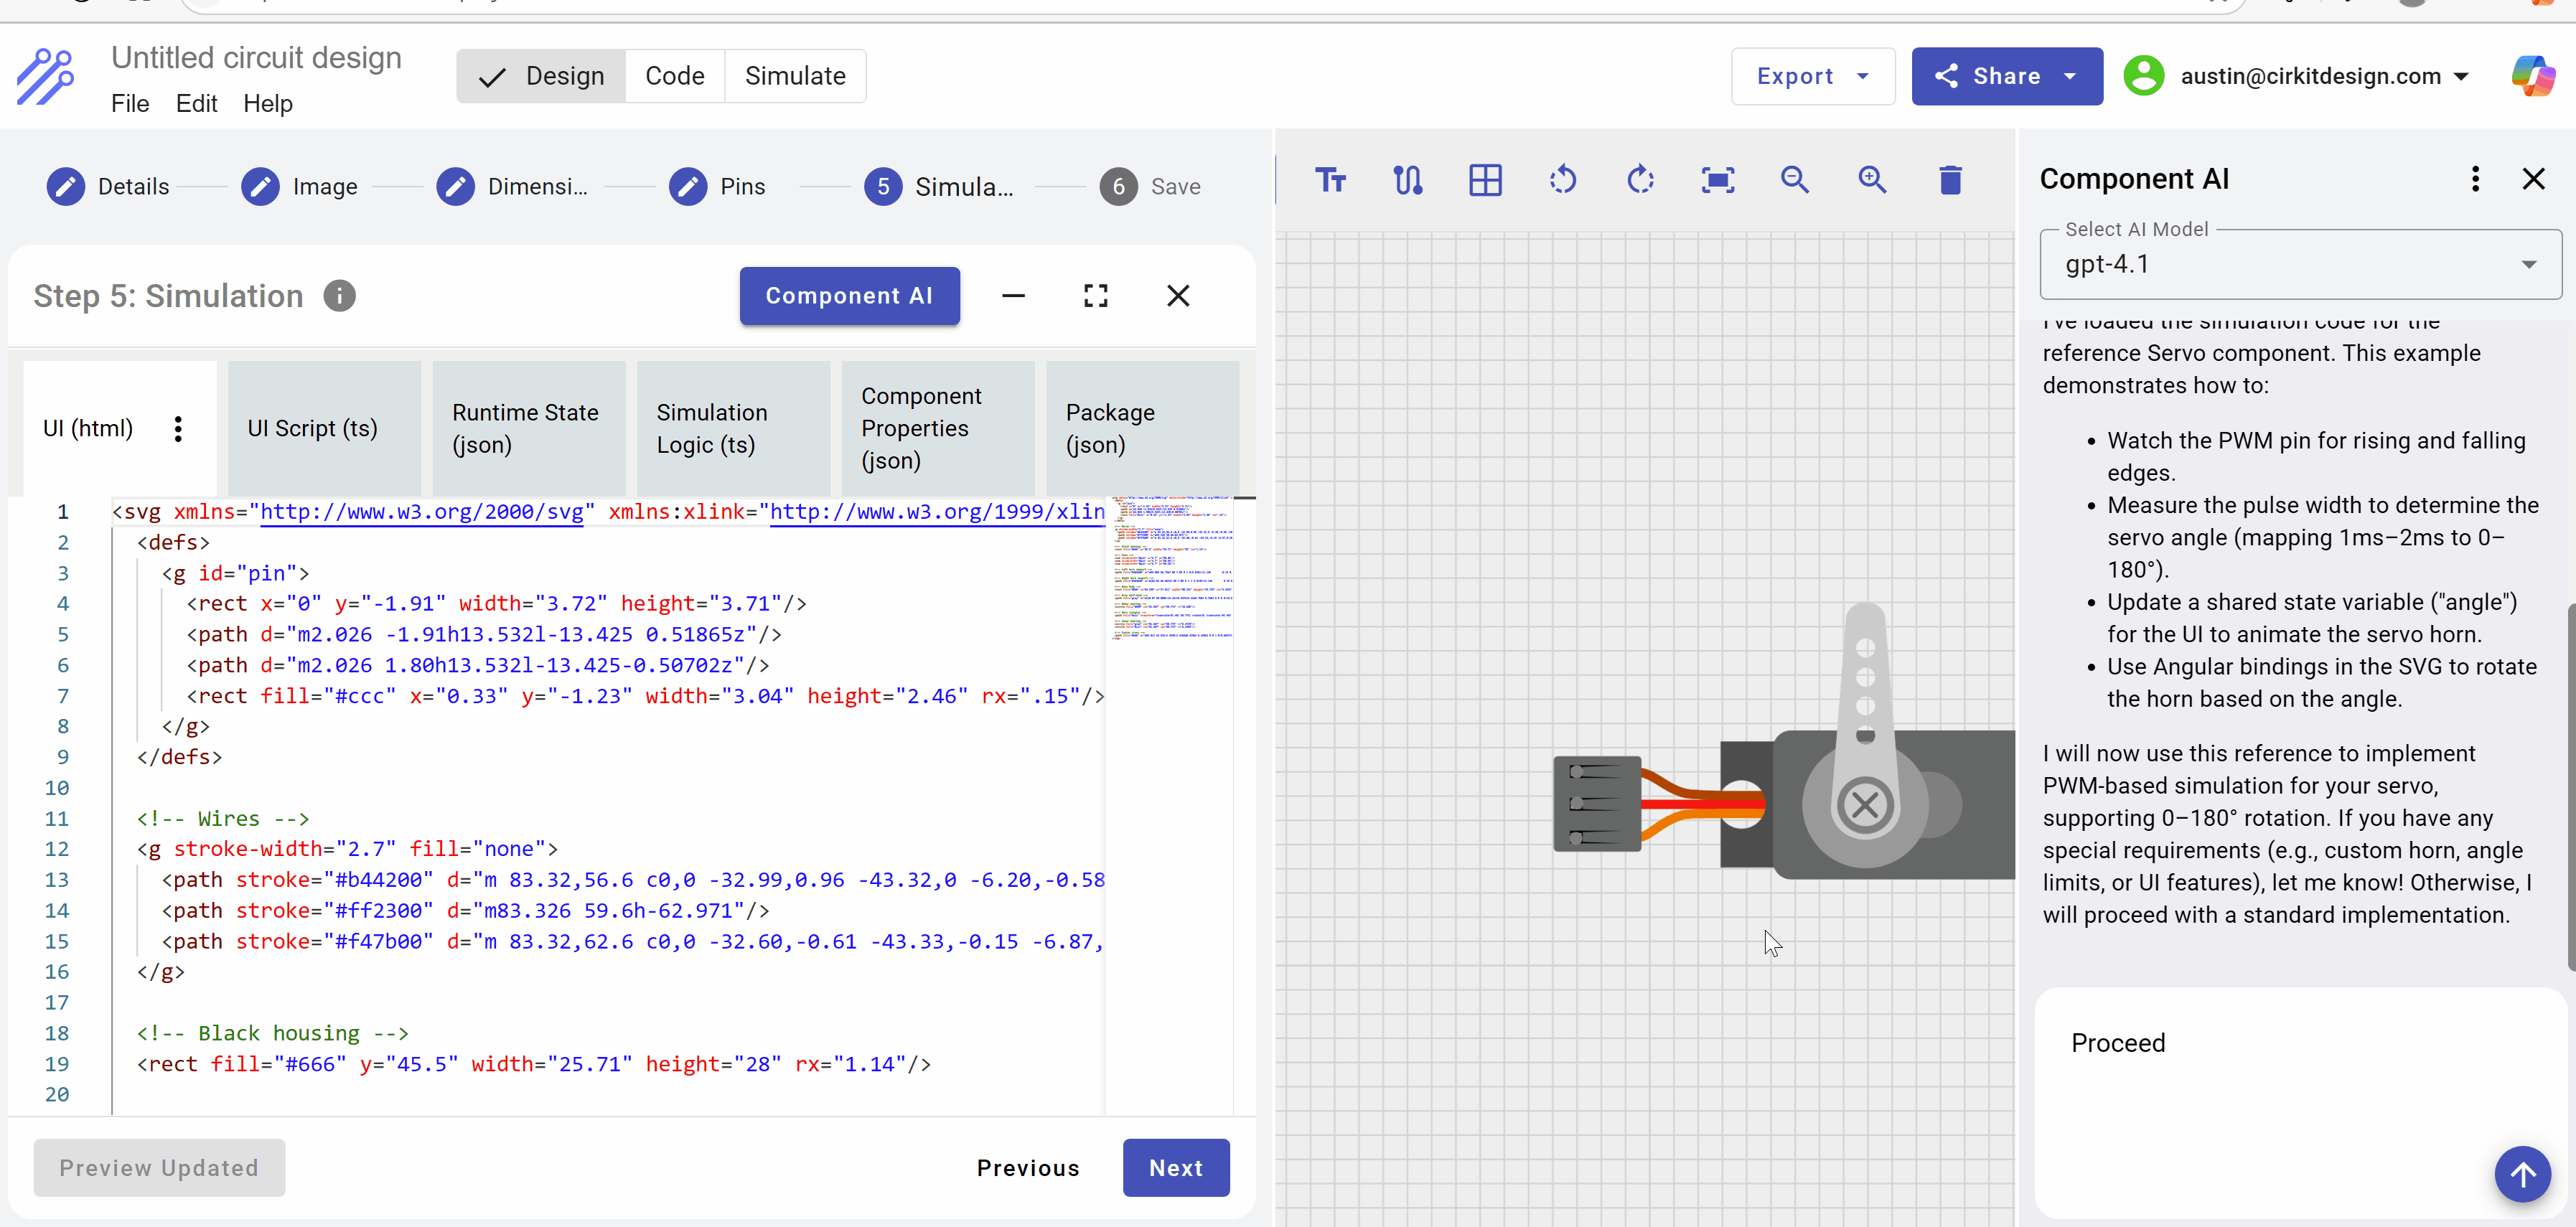Go to the Pins step pencil icon
Viewport: 2576px width, 1227px height.
tap(688, 187)
